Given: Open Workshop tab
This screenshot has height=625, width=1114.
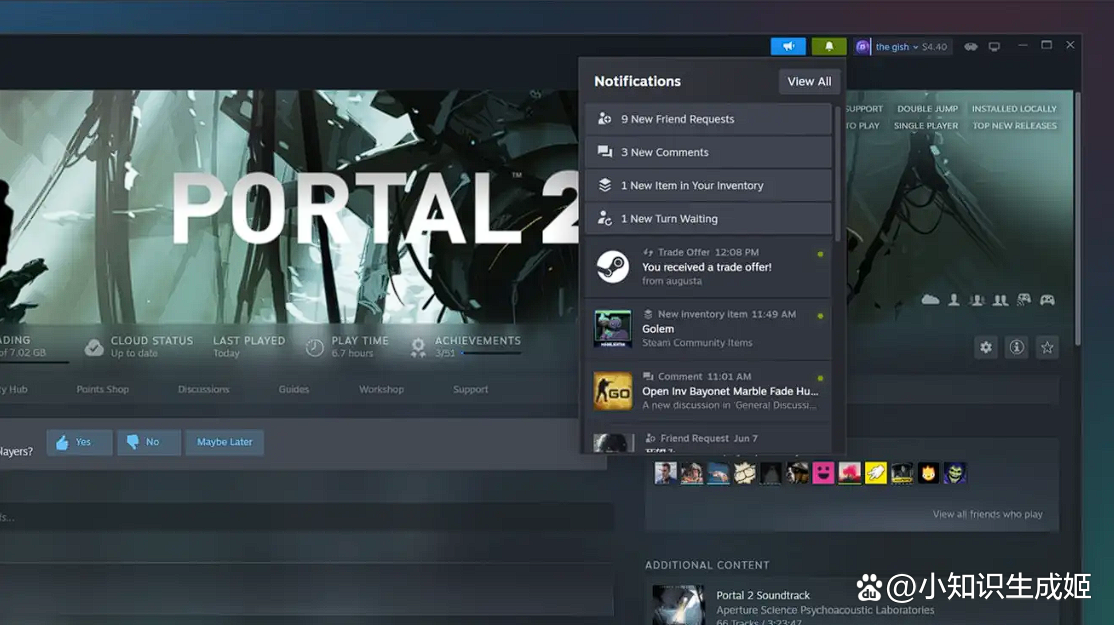Looking at the screenshot, I should click(381, 389).
